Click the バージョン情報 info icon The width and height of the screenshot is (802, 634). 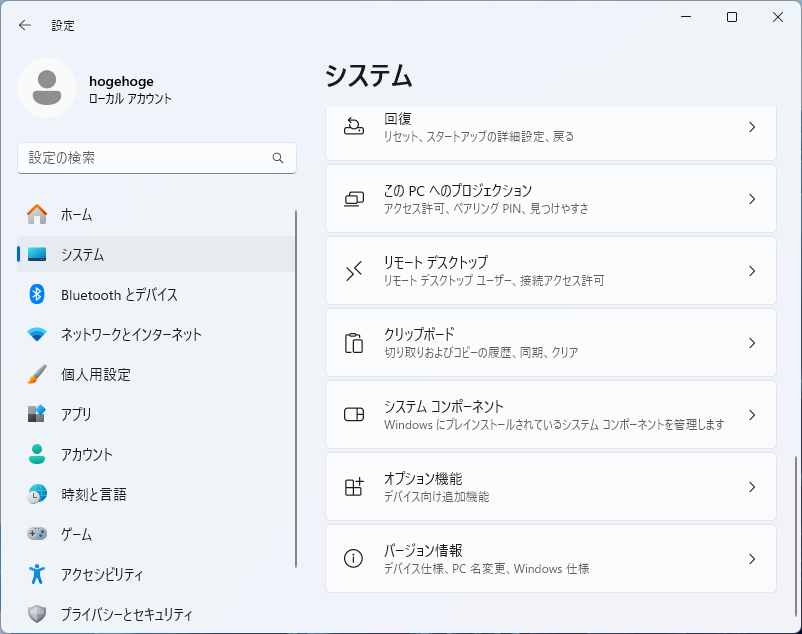354,559
